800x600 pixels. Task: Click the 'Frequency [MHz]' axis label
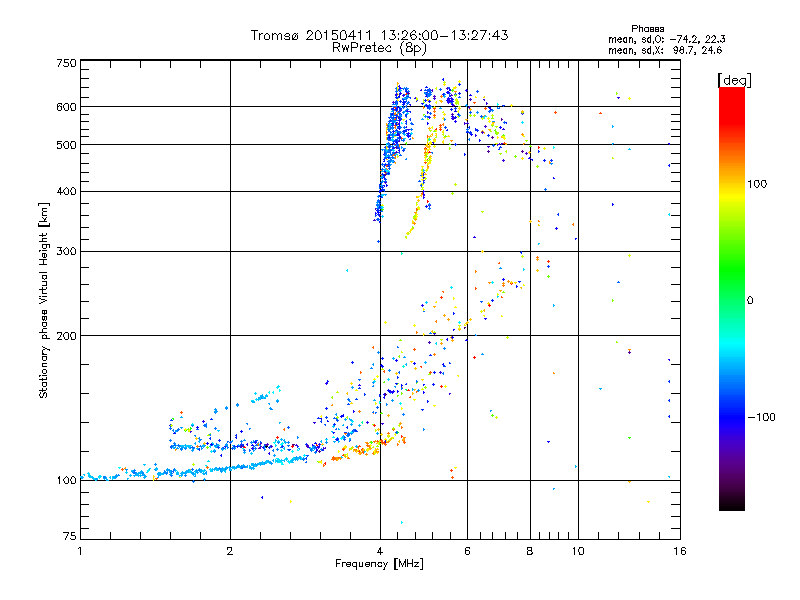[x=379, y=564]
